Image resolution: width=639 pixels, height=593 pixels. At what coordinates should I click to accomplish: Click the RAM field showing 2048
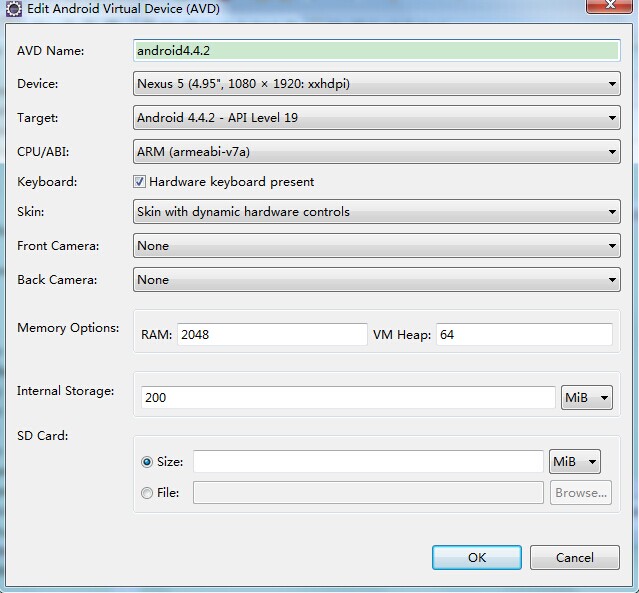[272, 335]
